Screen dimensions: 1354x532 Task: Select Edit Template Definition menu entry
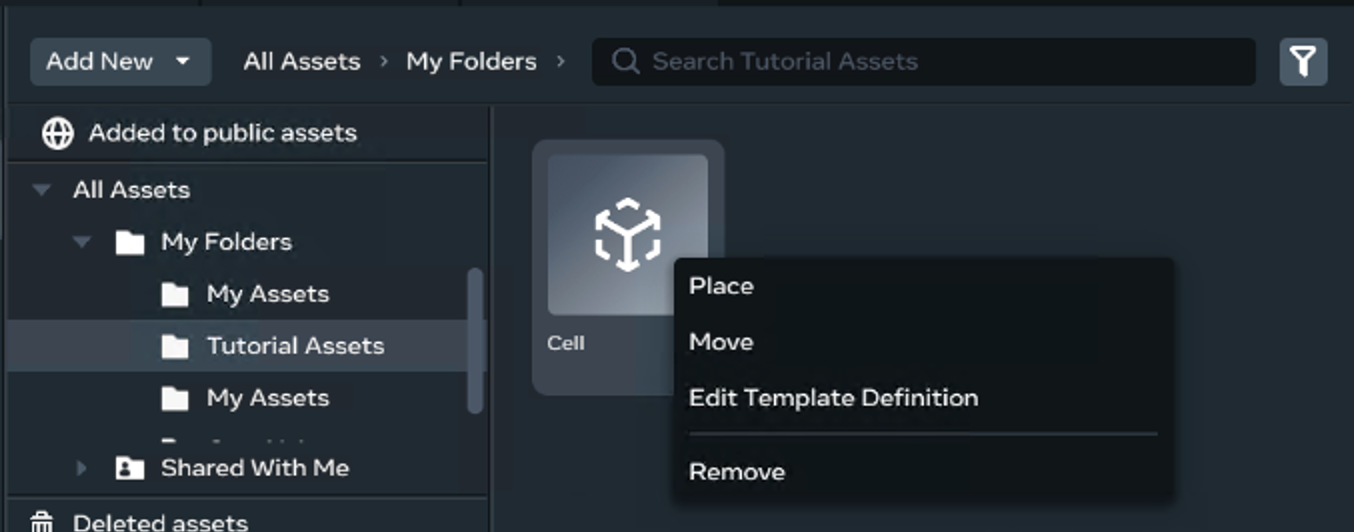pos(833,398)
